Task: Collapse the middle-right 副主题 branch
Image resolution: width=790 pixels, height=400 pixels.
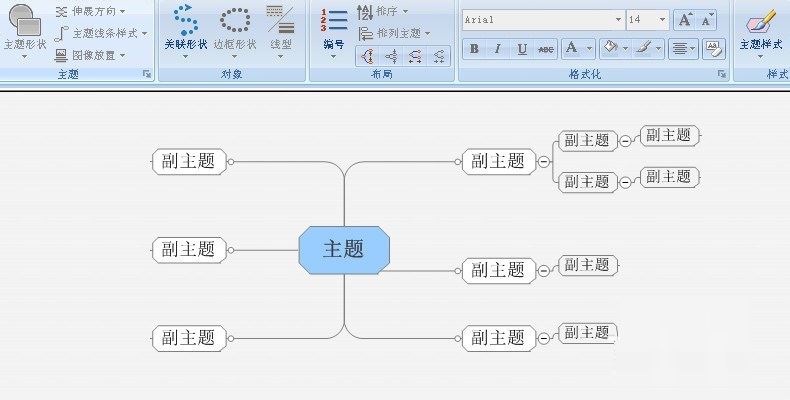Action: click(544, 271)
